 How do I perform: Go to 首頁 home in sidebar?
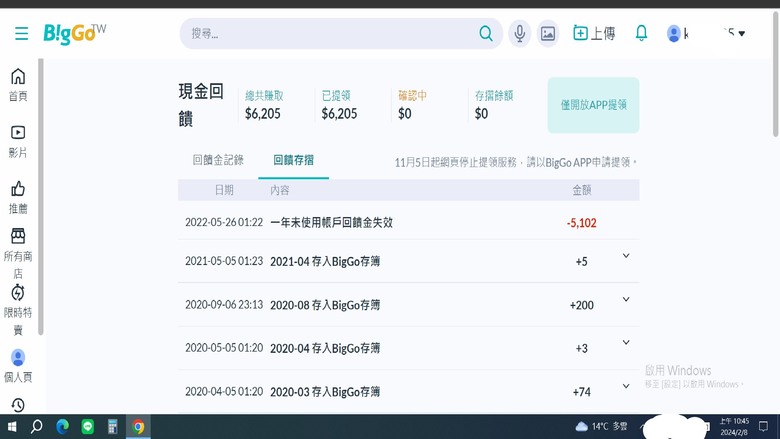click(18, 85)
